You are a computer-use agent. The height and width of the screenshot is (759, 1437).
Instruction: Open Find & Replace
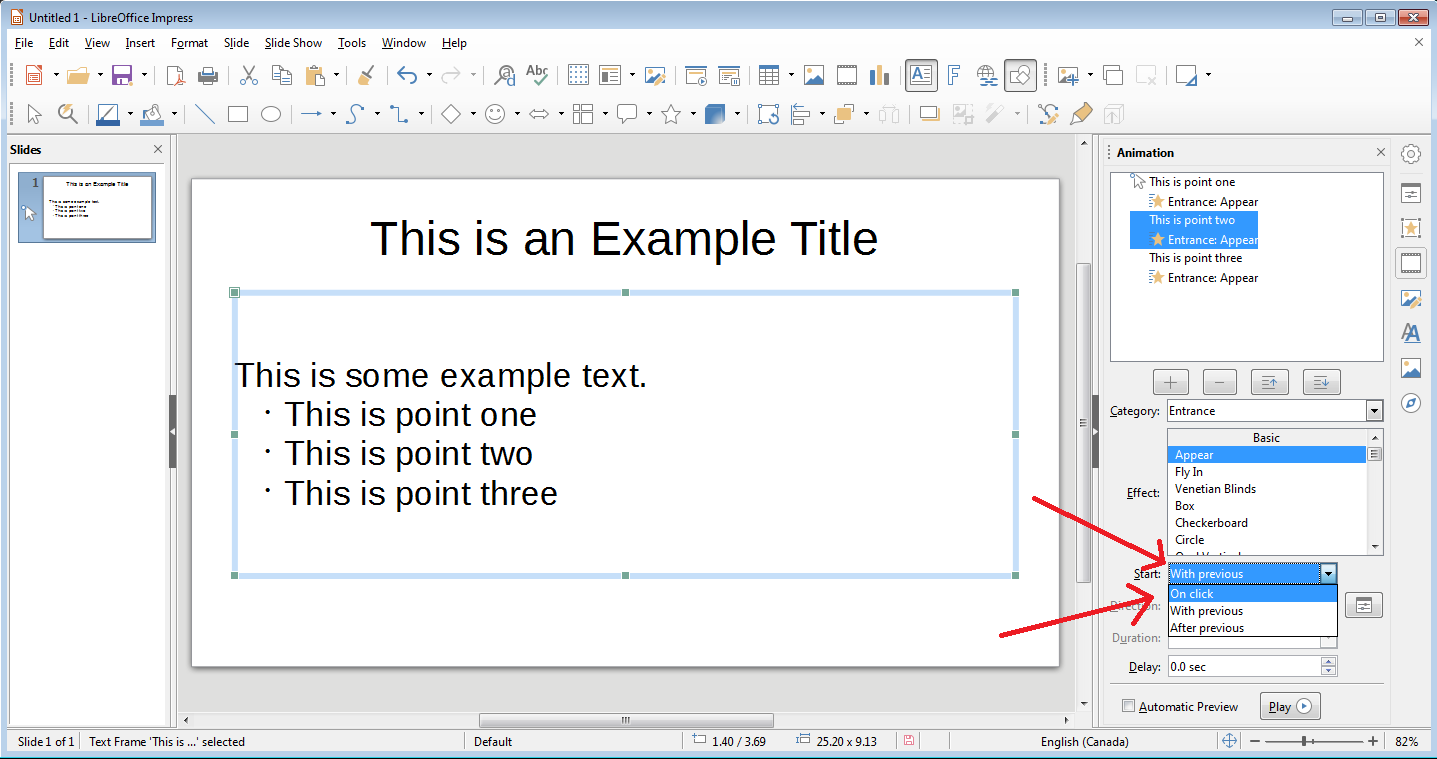[505, 75]
